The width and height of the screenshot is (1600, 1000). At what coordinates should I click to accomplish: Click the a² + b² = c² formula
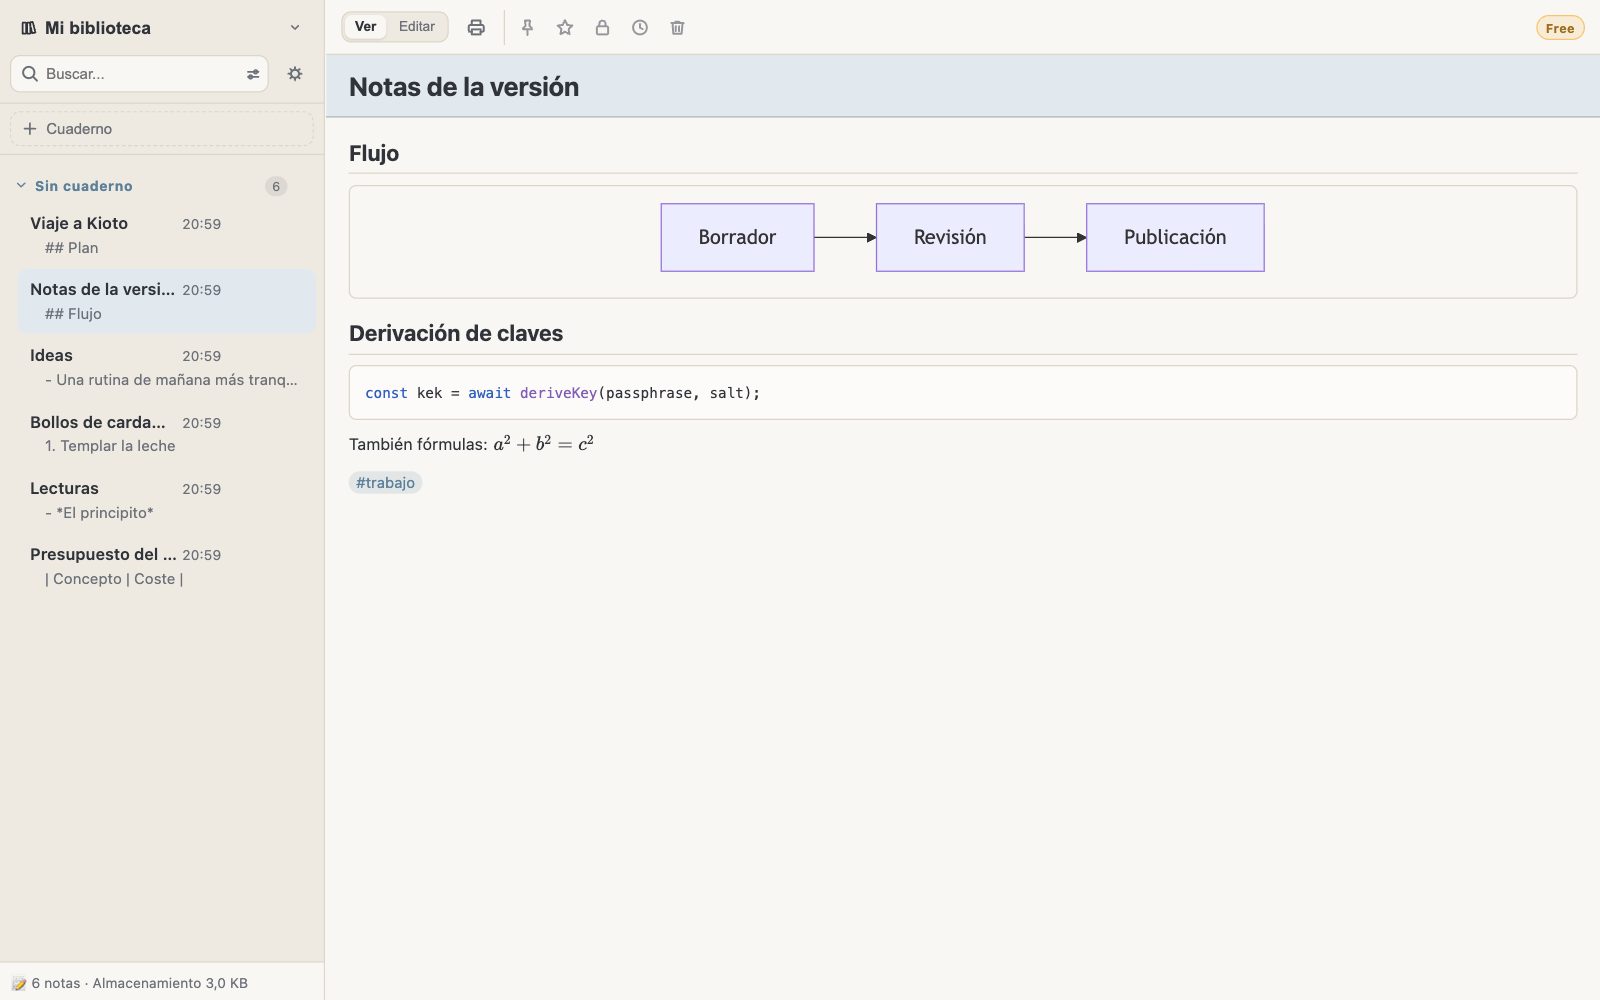544,443
